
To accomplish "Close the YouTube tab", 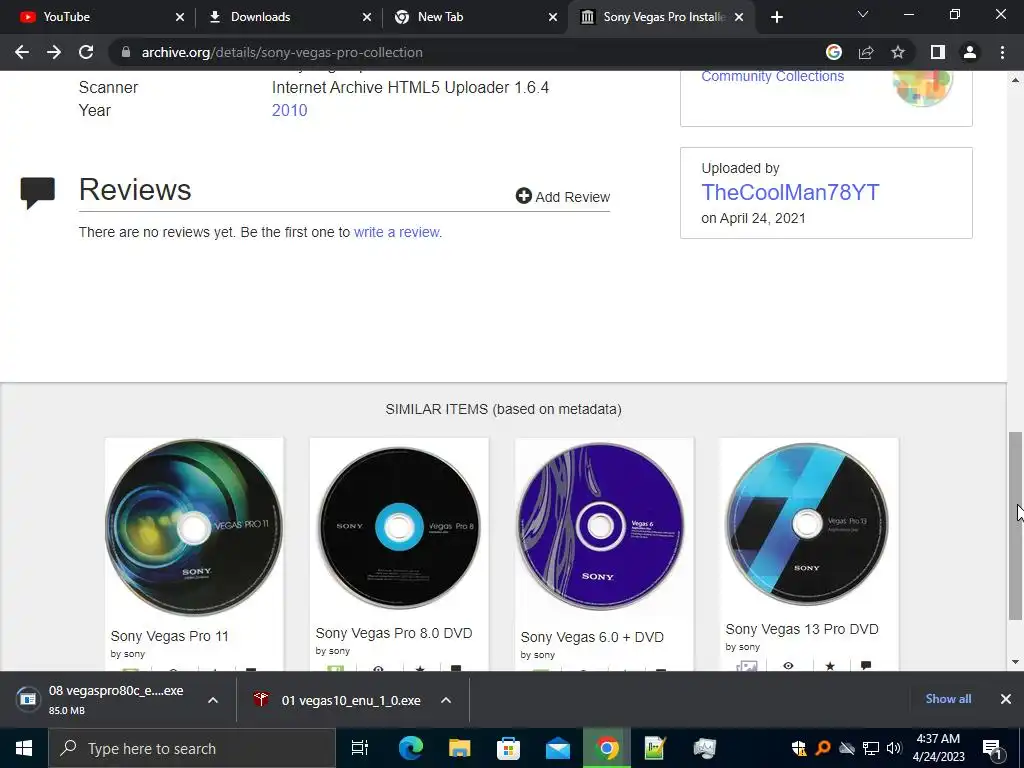I will coord(180,17).
